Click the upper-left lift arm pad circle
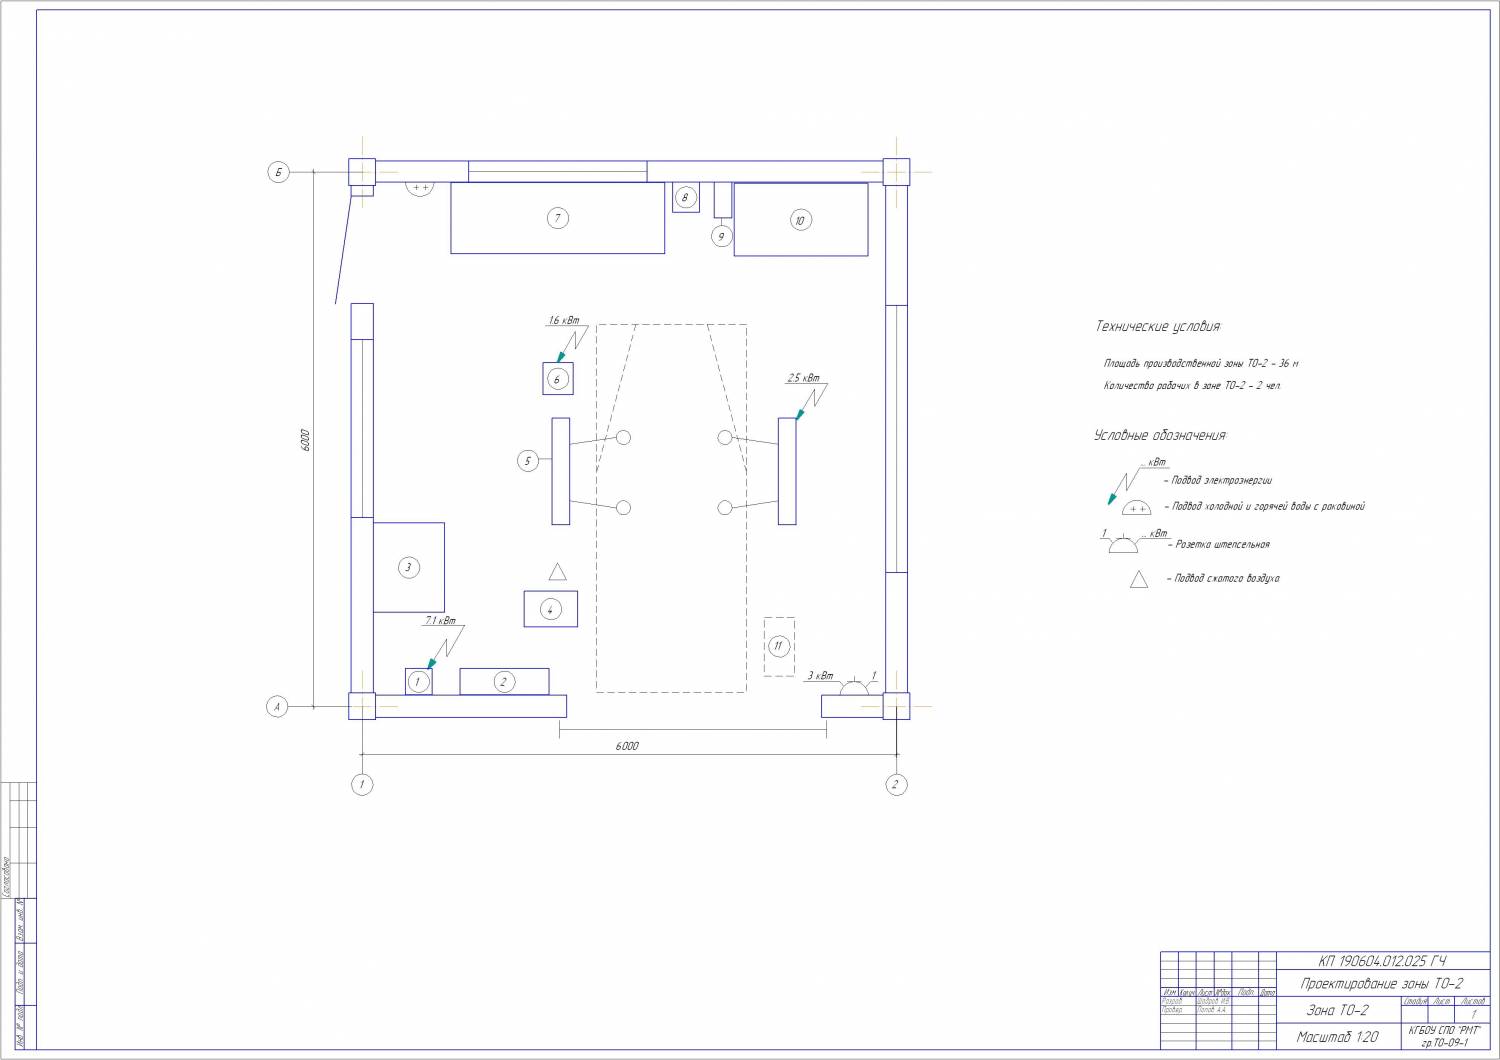This screenshot has height=1060, width=1500. click(x=624, y=438)
